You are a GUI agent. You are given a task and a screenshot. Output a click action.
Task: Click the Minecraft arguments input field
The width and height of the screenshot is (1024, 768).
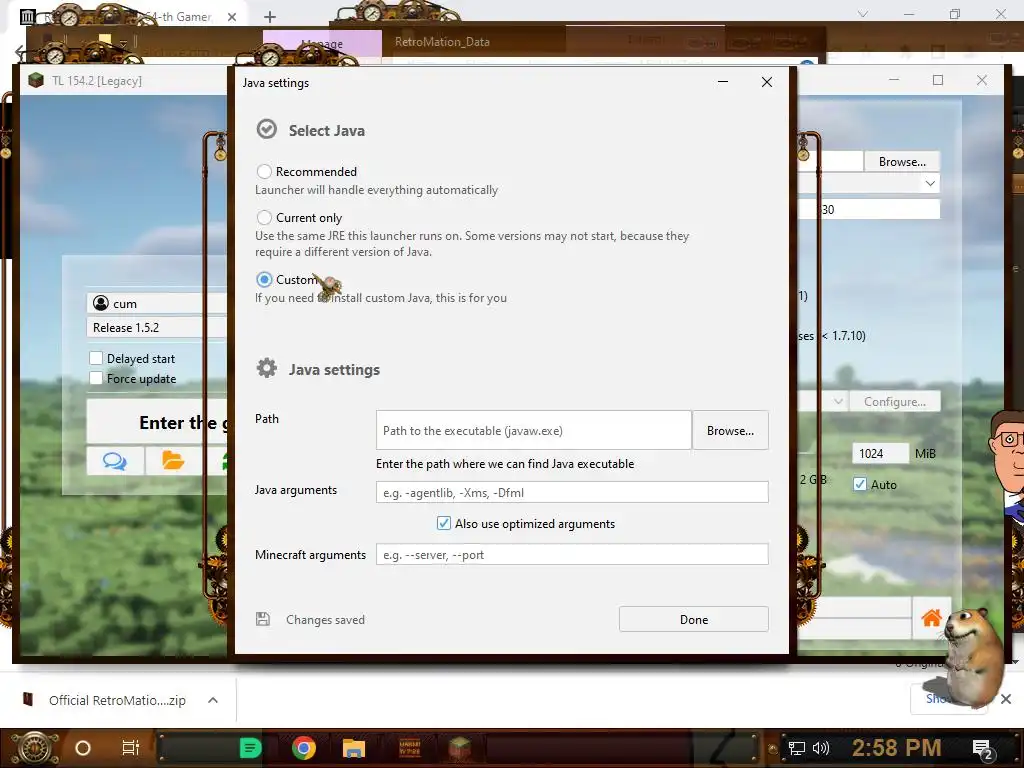(x=572, y=554)
